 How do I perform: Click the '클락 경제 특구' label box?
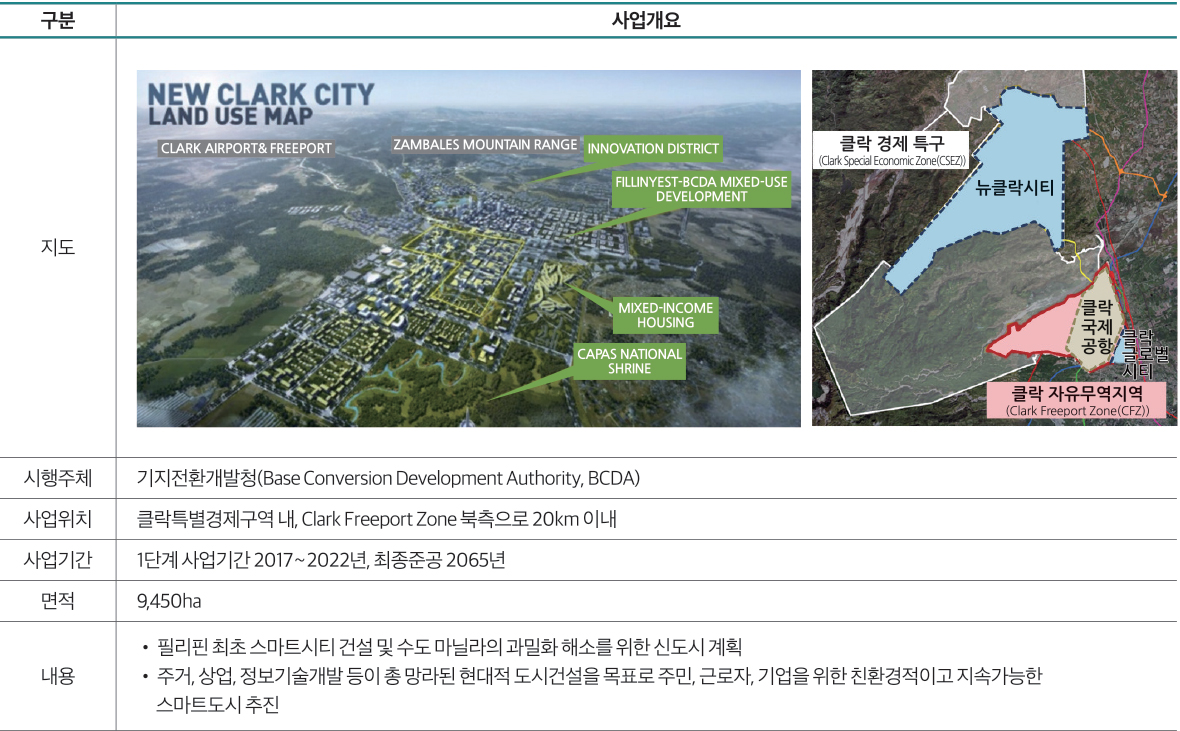click(x=892, y=150)
